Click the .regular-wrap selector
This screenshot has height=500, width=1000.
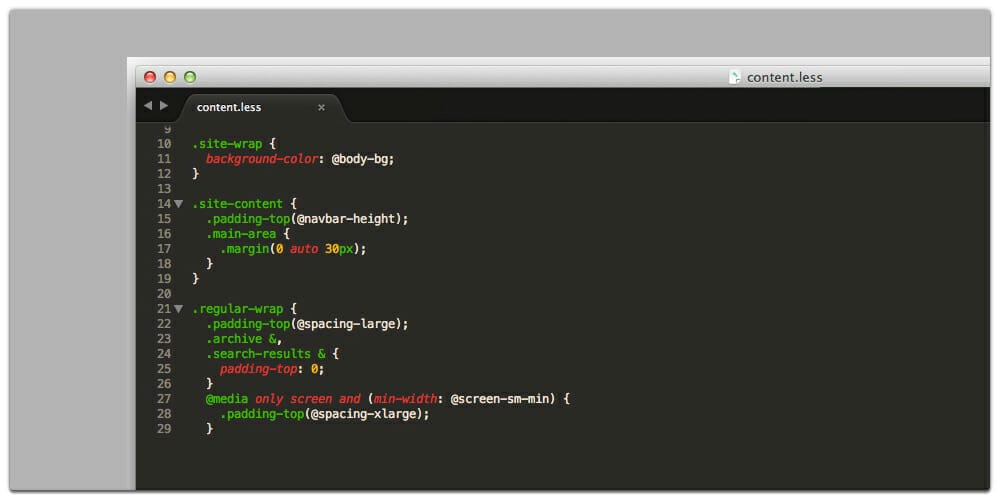[237, 309]
